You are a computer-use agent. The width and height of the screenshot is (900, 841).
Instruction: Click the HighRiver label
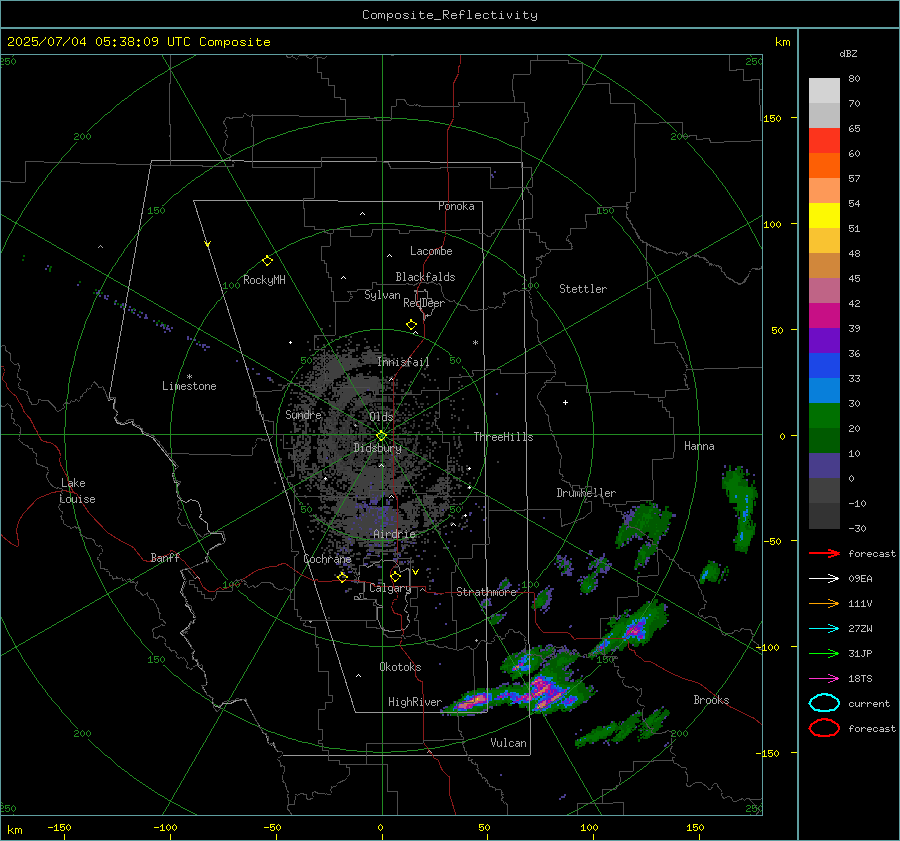coord(415,702)
